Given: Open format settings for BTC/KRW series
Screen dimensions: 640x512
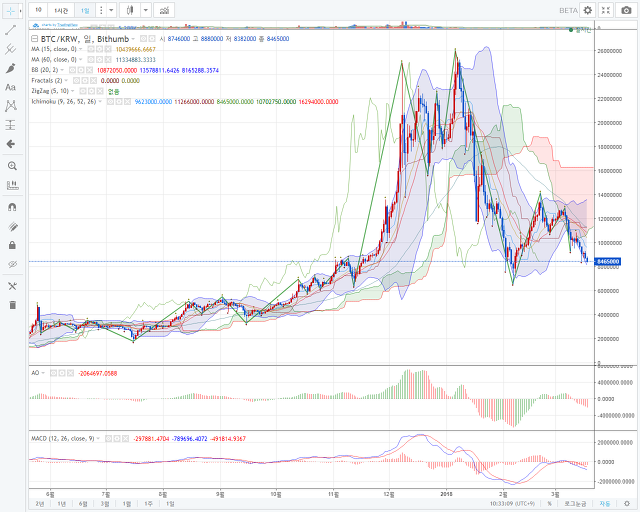Looking at the screenshot, I should tap(152, 39).
